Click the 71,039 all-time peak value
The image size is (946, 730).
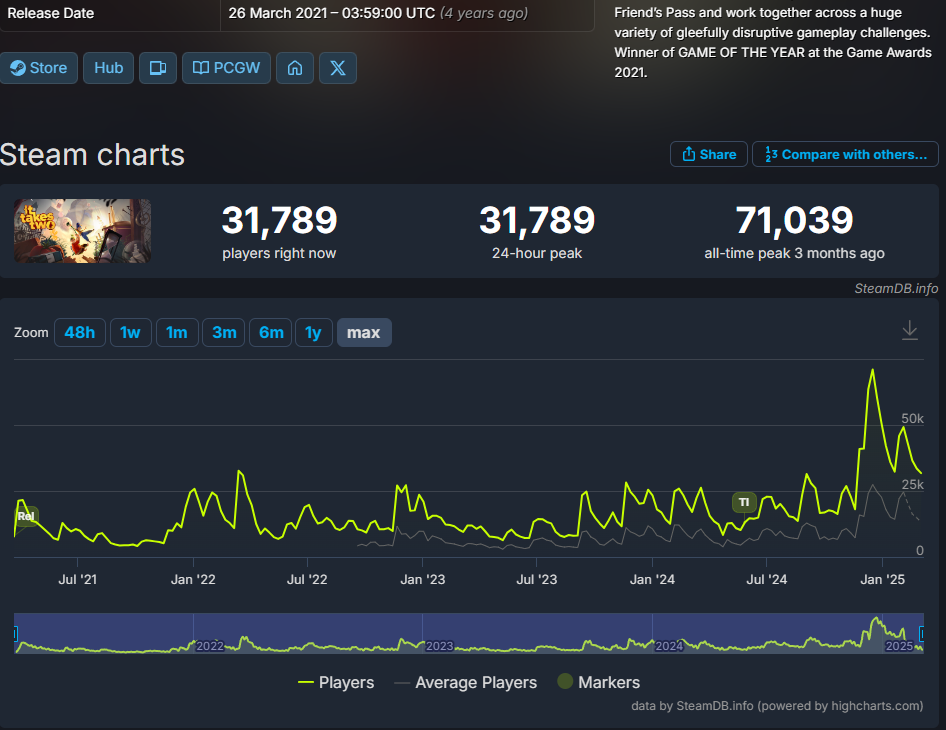tap(794, 220)
